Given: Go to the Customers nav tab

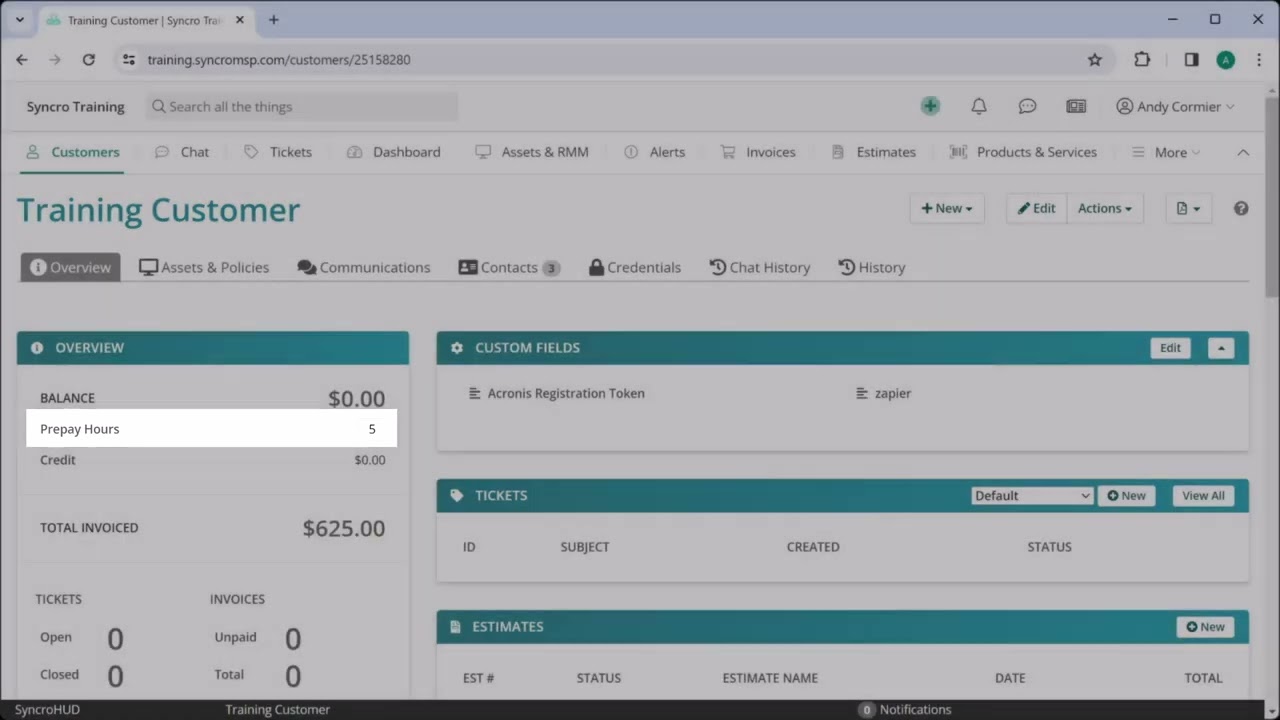Looking at the screenshot, I should [72, 152].
